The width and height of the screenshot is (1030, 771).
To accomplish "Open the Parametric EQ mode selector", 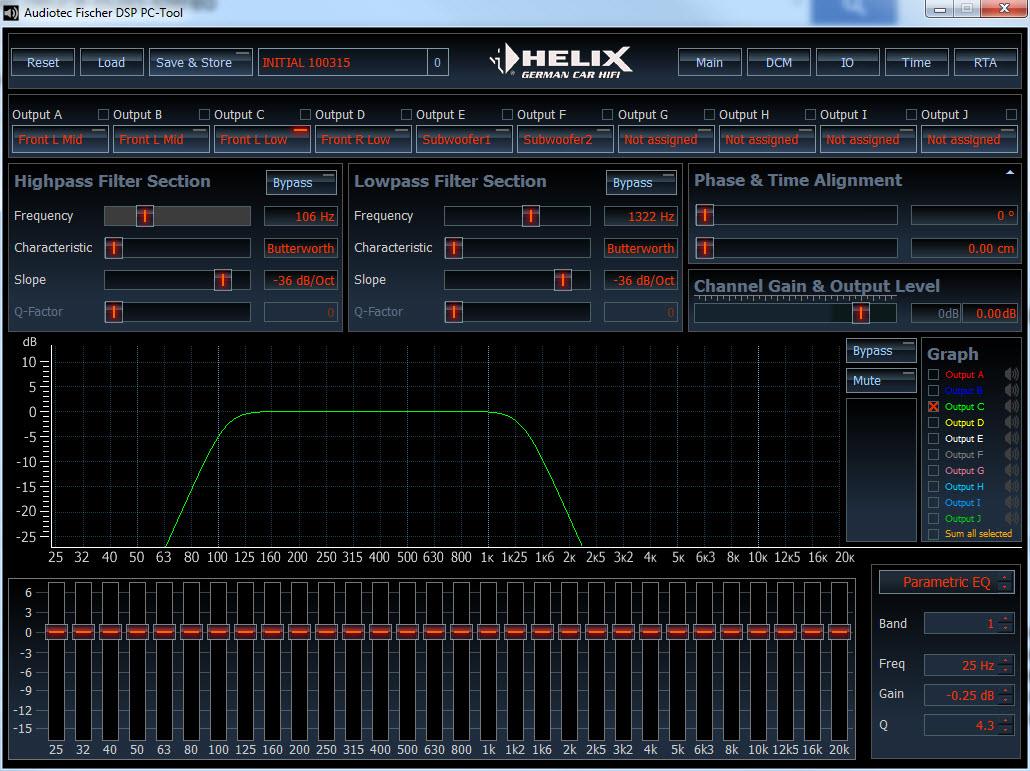I will [x=947, y=583].
